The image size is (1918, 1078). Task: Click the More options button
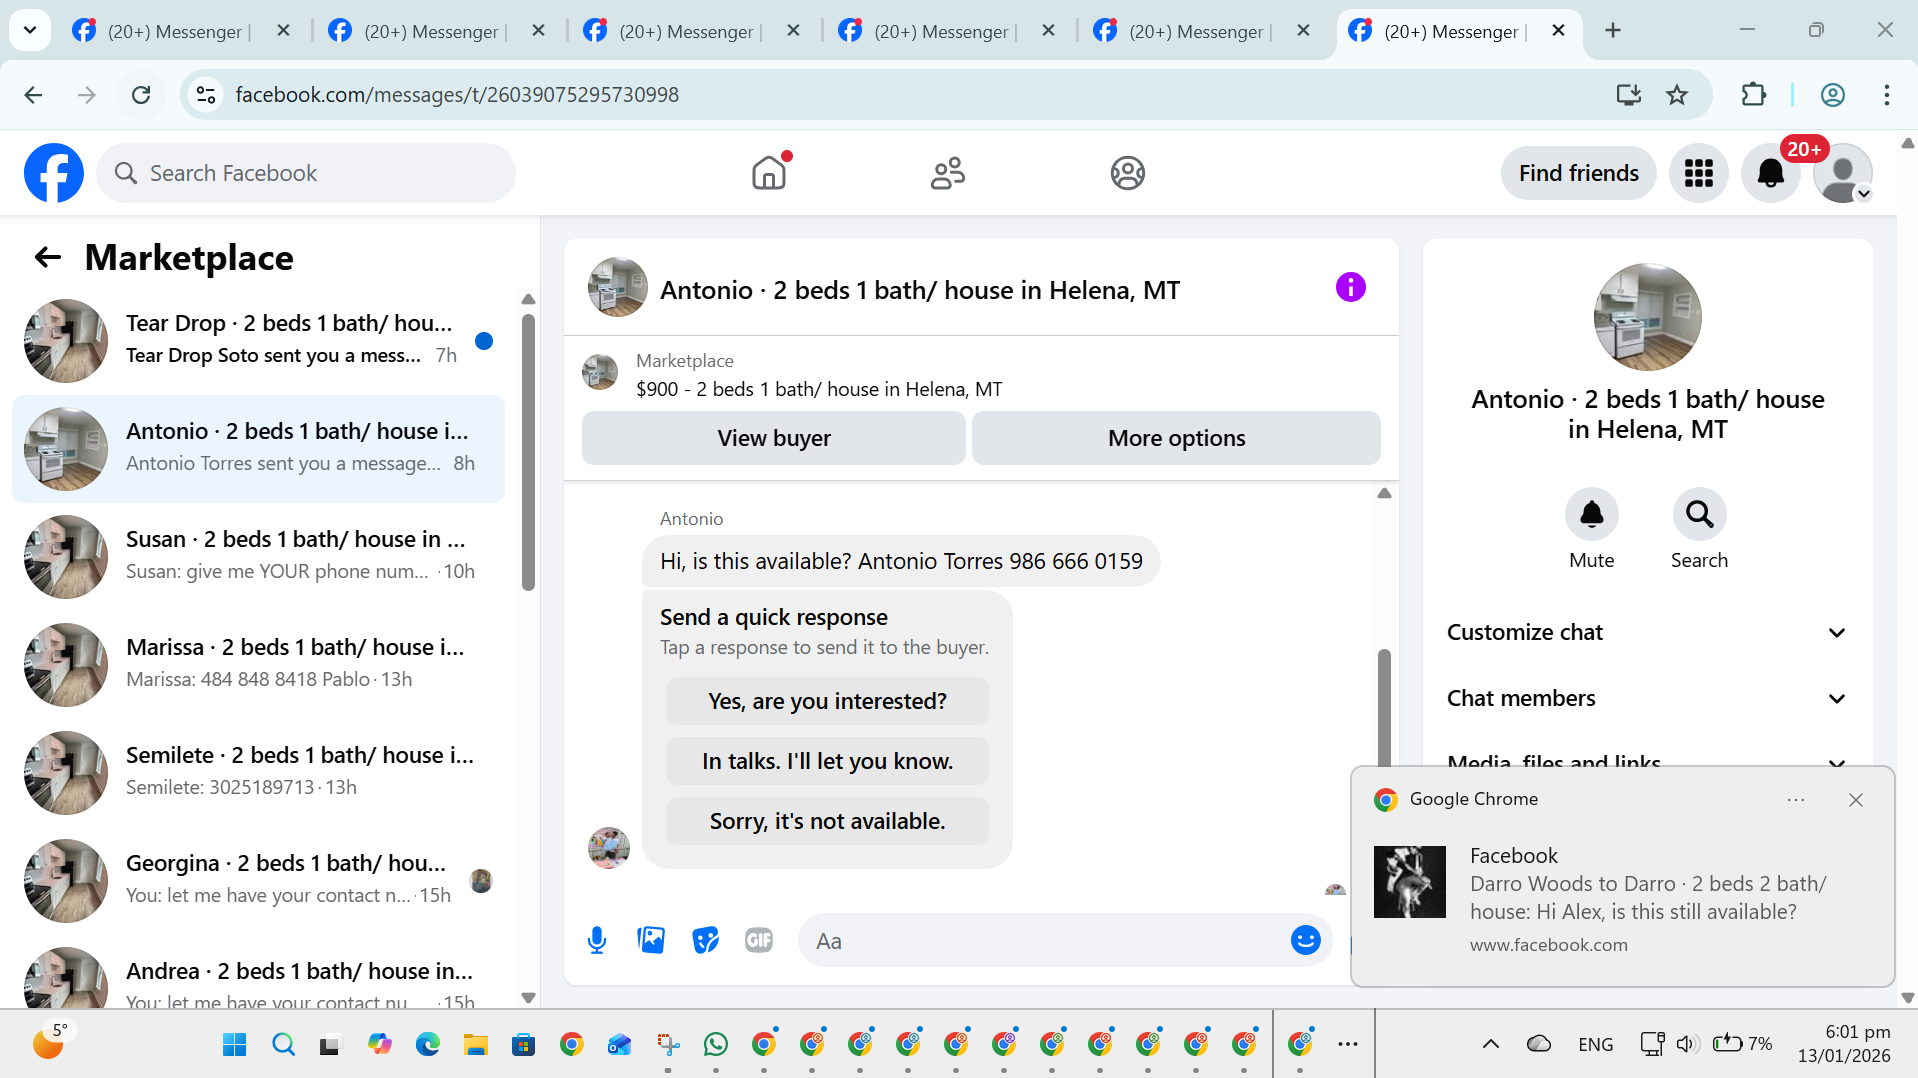[x=1176, y=438]
